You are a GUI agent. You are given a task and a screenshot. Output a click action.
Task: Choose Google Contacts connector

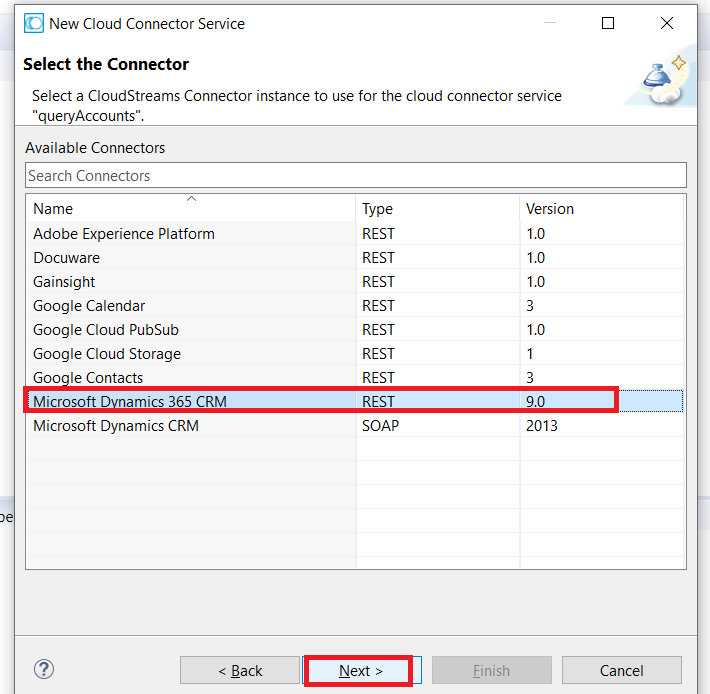click(355, 378)
